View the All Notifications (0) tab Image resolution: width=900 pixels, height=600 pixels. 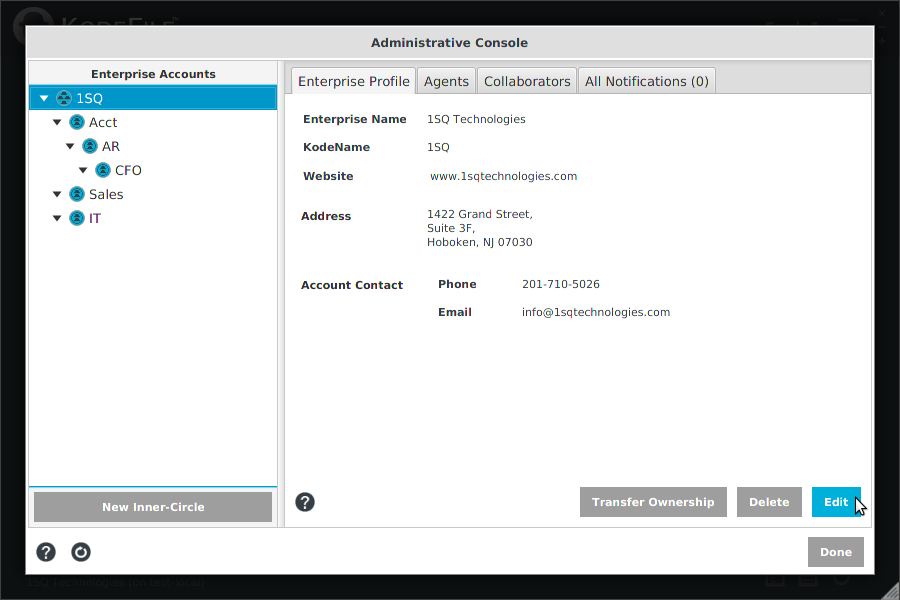tap(646, 81)
